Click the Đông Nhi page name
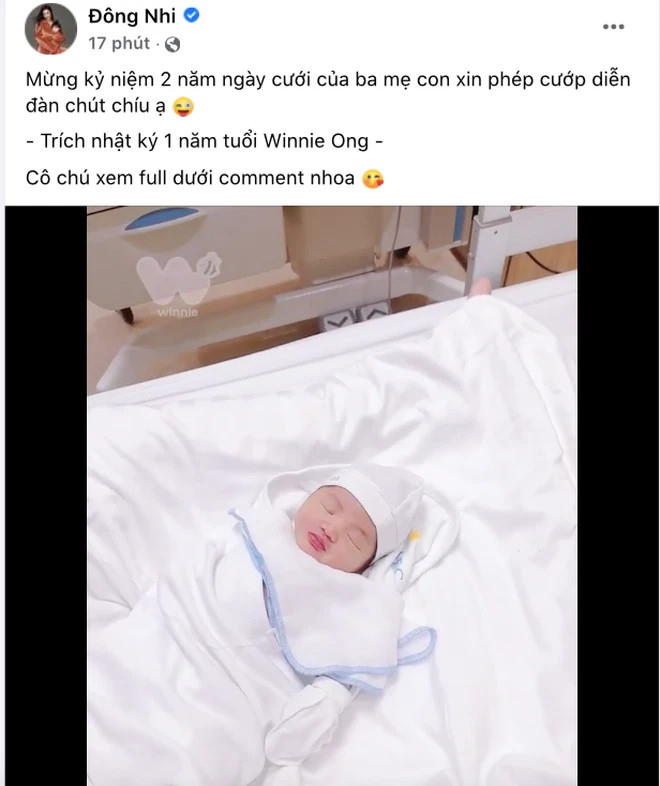Image resolution: width=660 pixels, height=786 pixels. [132, 16]
